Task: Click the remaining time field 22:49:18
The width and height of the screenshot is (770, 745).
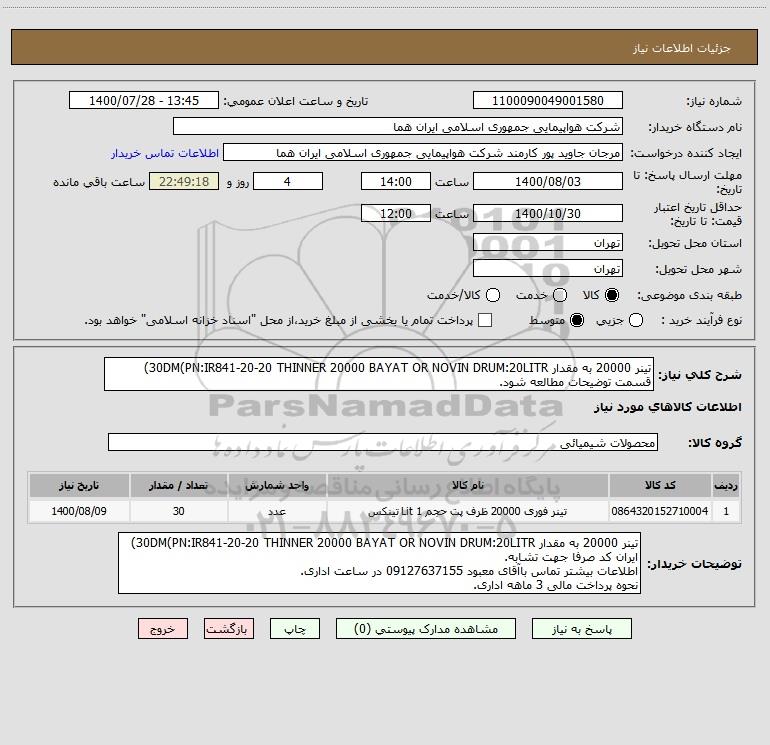Action: click(x=184, y=181)
